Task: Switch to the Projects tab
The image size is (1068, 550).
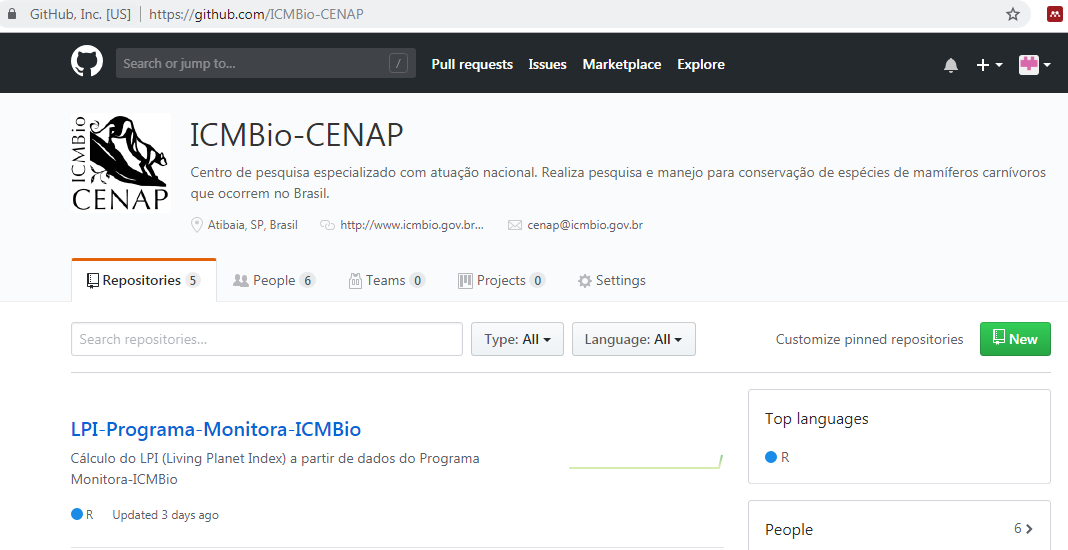Action: click(501, 280)
